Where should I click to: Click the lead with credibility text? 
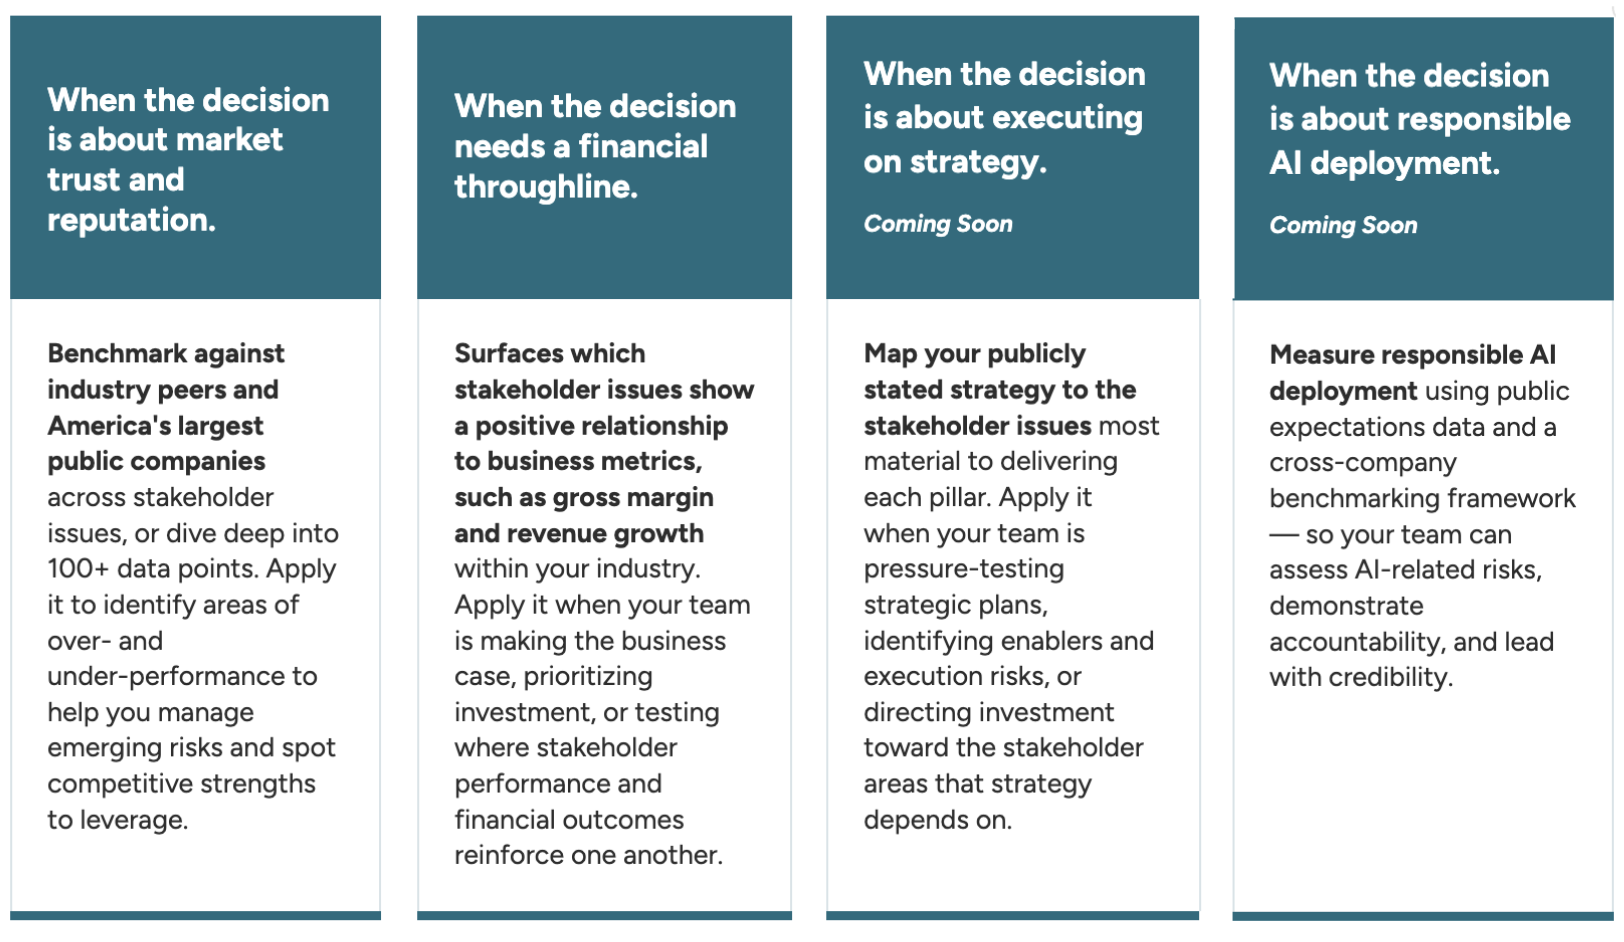pyautogui.click(x=1411, y=660)
